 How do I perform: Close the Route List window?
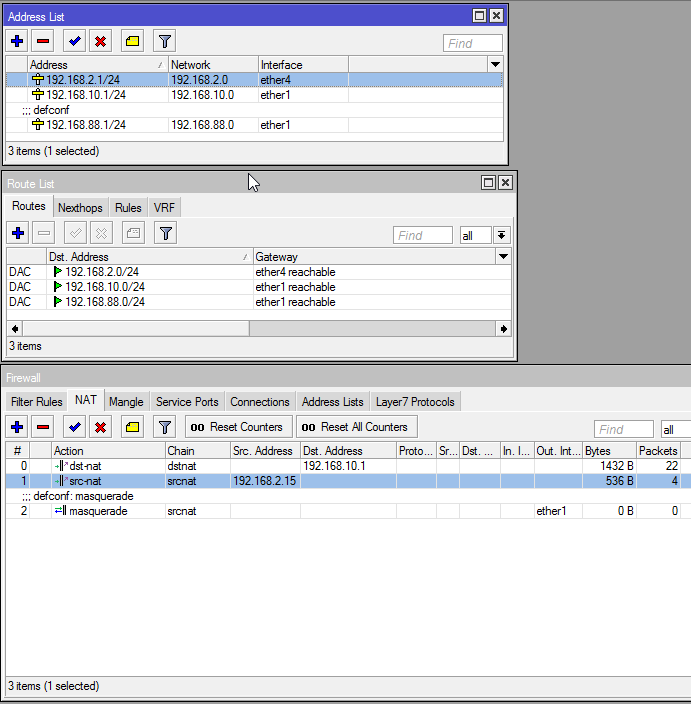(505, 183)
